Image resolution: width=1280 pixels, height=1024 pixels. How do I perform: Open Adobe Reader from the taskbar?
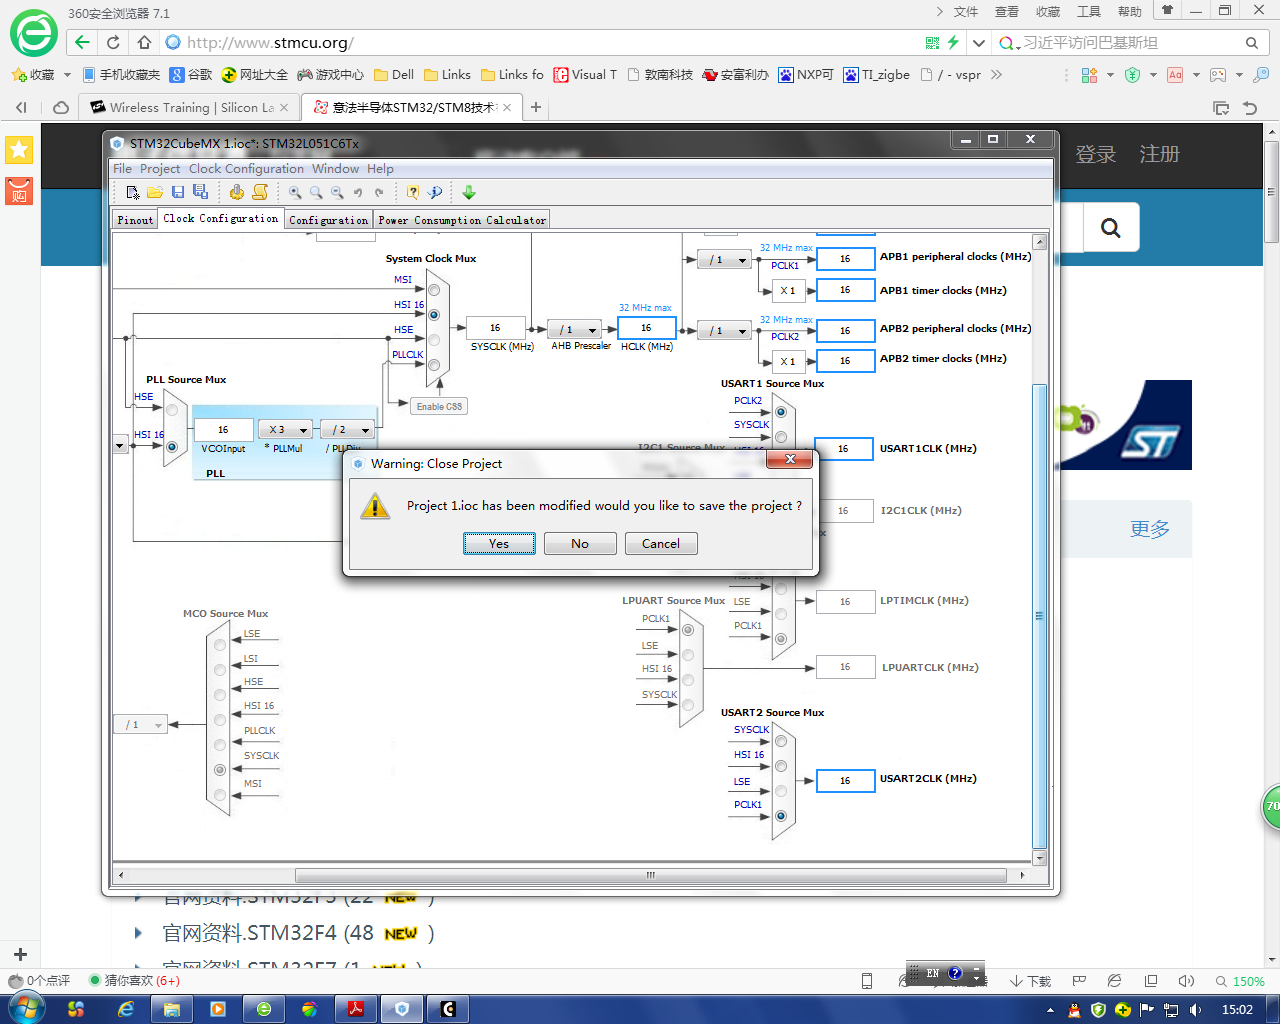[x=355, y=1009]
